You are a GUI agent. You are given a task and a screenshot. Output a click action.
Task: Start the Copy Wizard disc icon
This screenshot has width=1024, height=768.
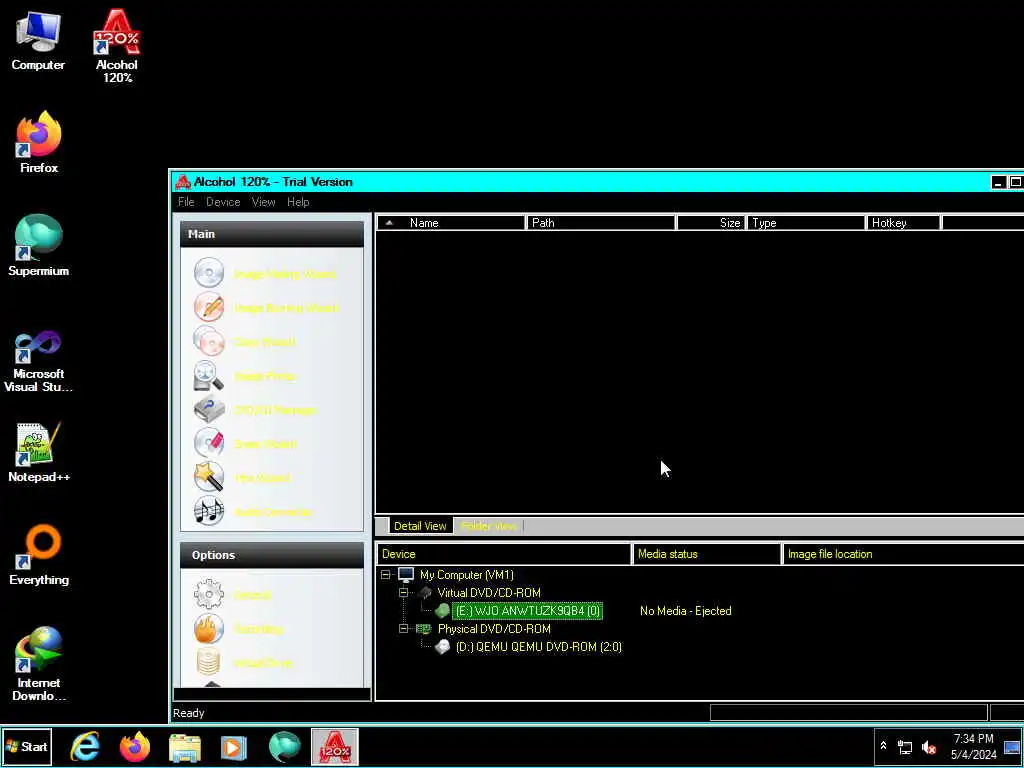point(209,341)
